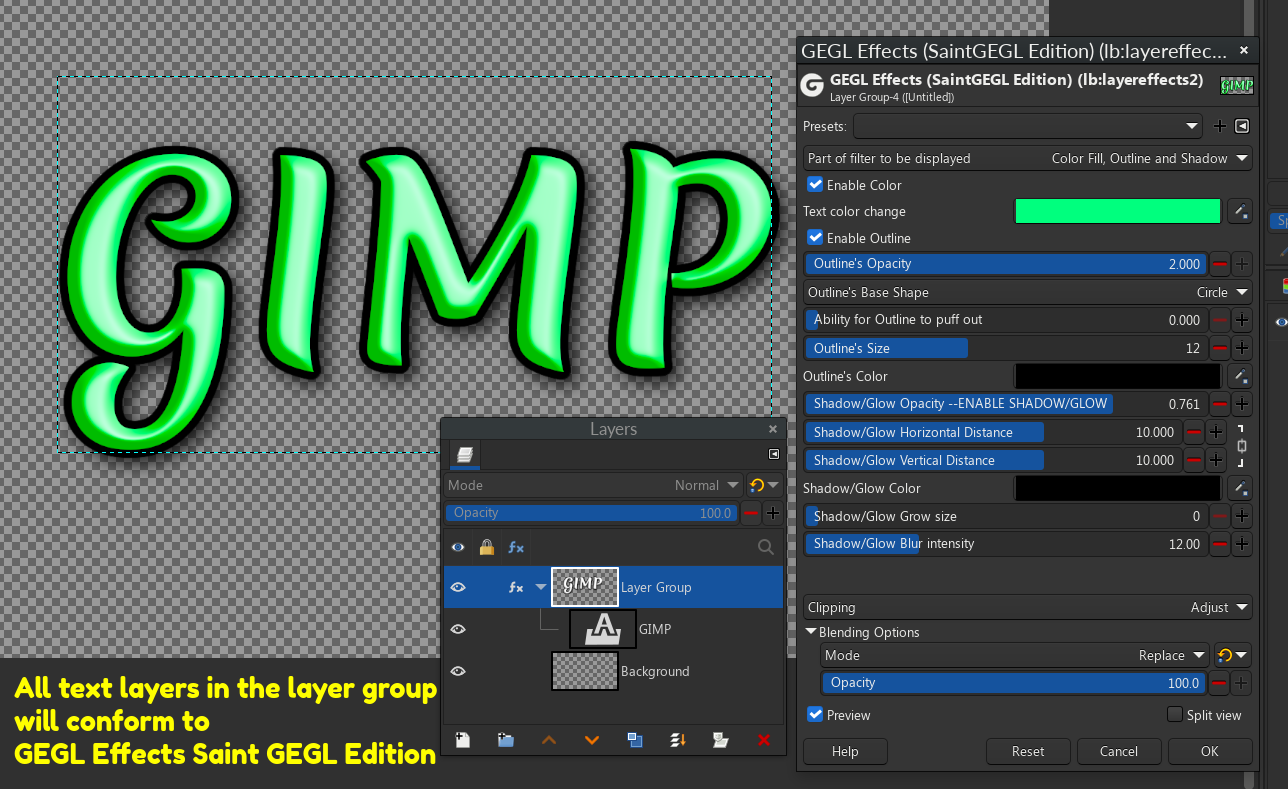Click the Cancel button
The height and width of the screenshot is (789, 1288).
coord(1119,751)
